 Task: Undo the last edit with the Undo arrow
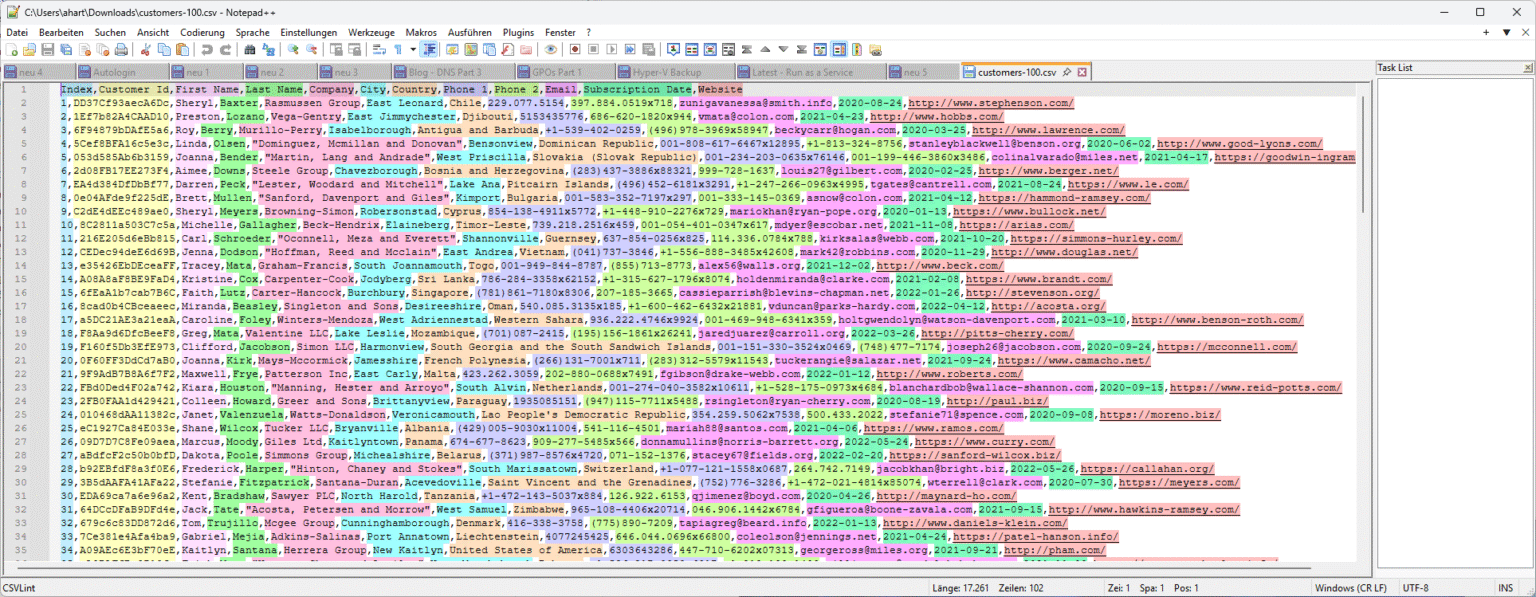click(x=208, y=49)
